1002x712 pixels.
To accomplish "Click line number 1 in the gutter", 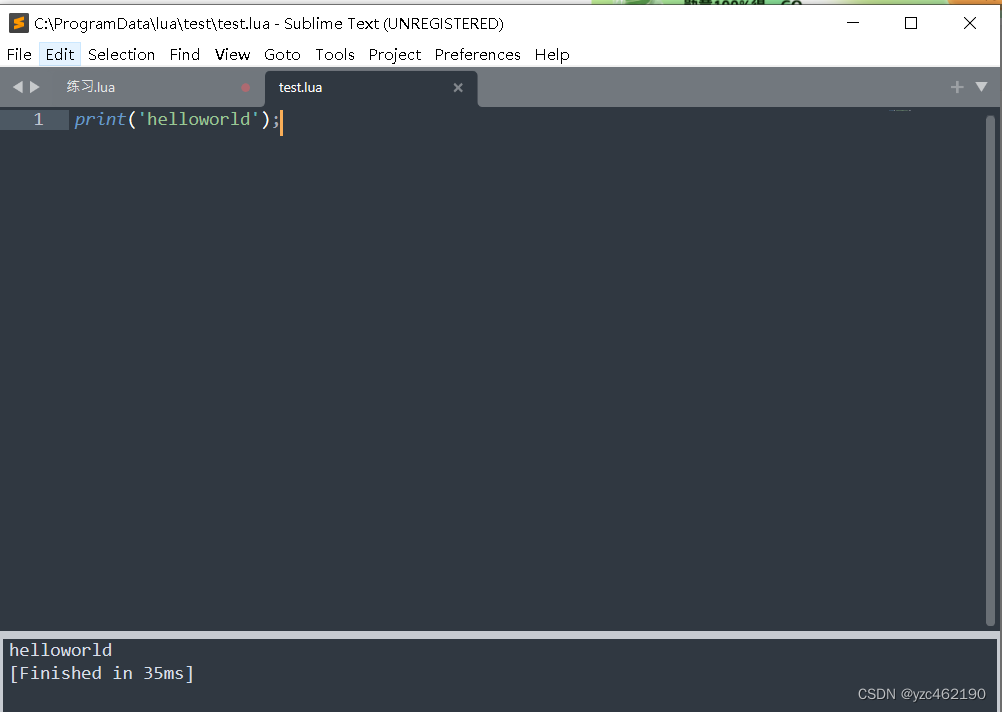I will point(37,118).
